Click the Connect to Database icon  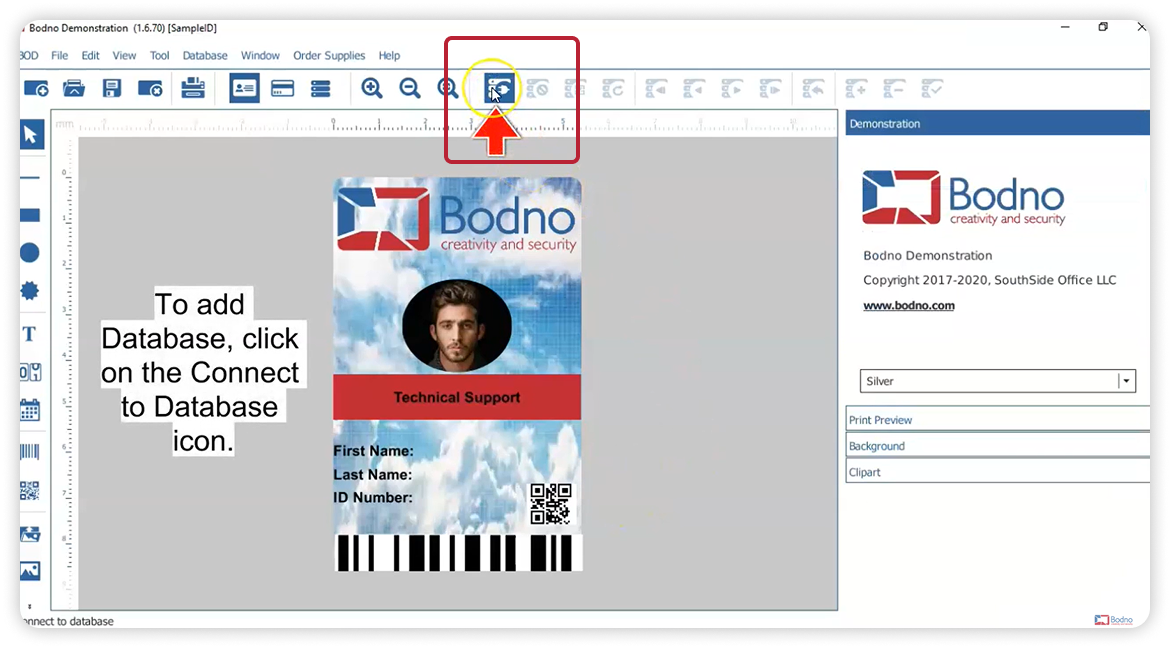tap(499, 89)
